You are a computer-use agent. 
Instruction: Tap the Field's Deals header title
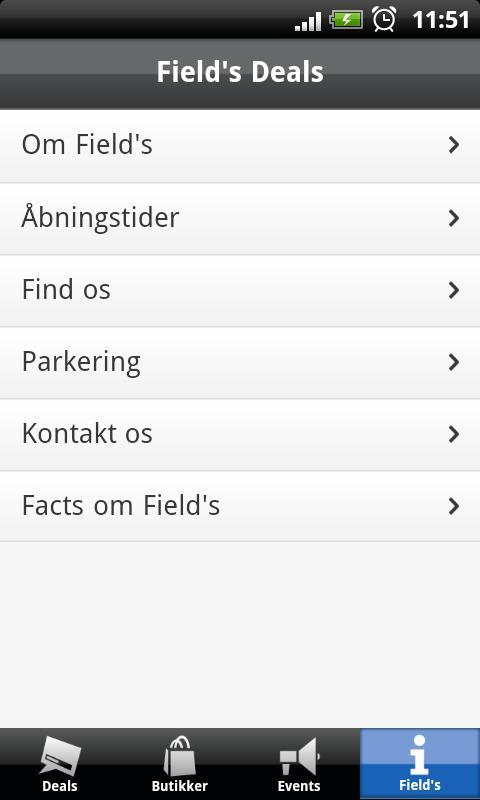click(240, 72)
